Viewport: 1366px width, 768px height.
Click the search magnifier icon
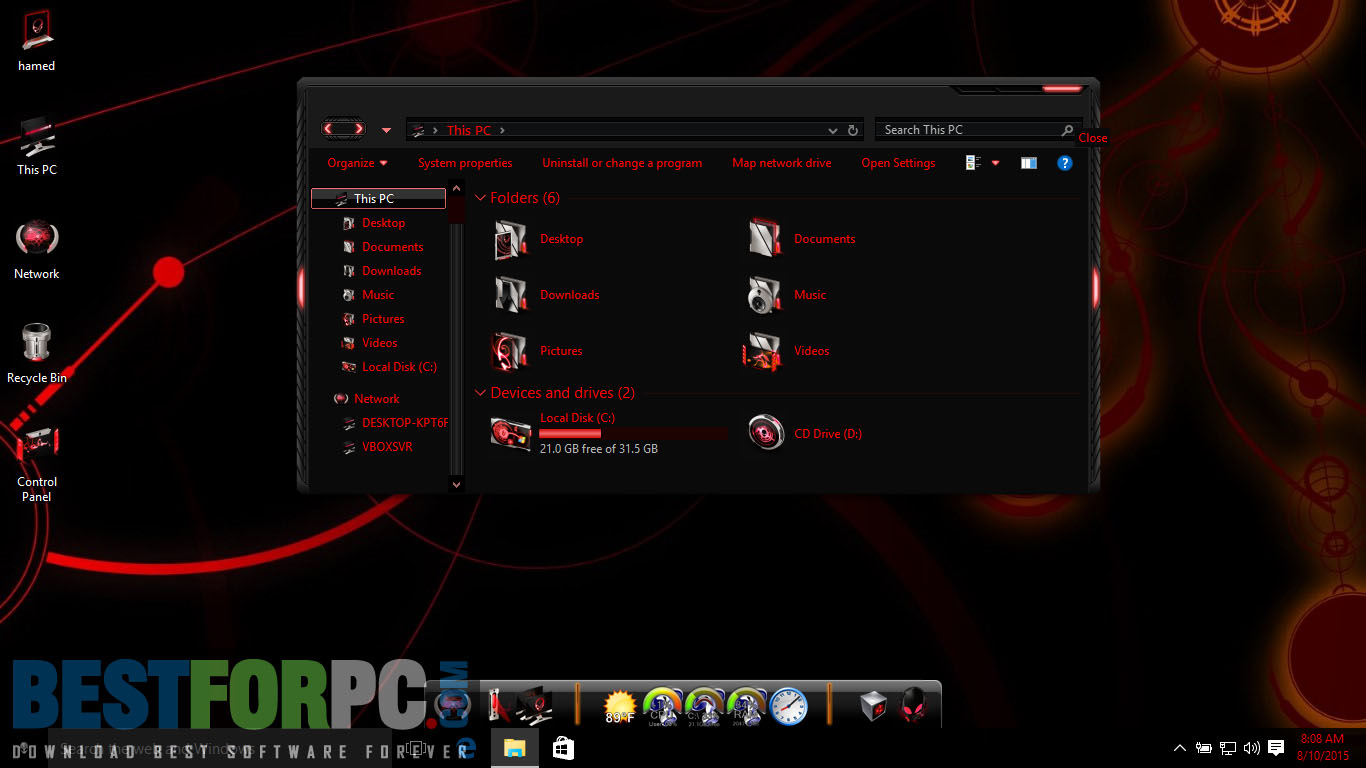tap(1067, 130)
